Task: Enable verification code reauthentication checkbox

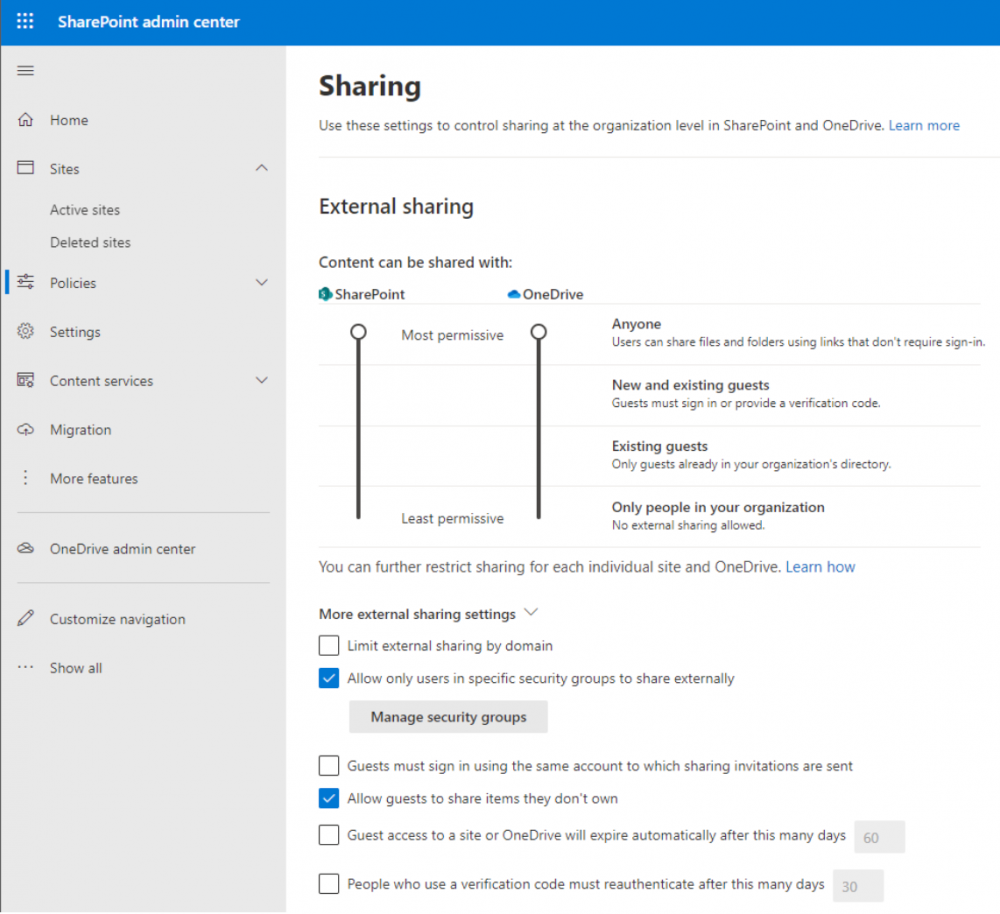Action: pyautogui.click(x=329, y=884)
